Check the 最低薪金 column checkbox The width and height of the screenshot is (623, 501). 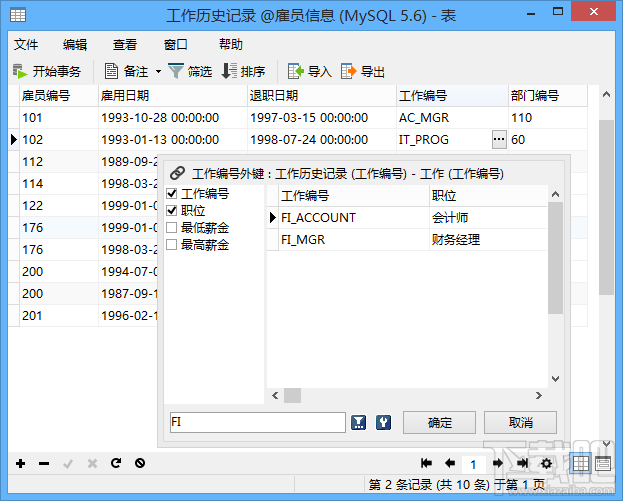tap(172, 228)
